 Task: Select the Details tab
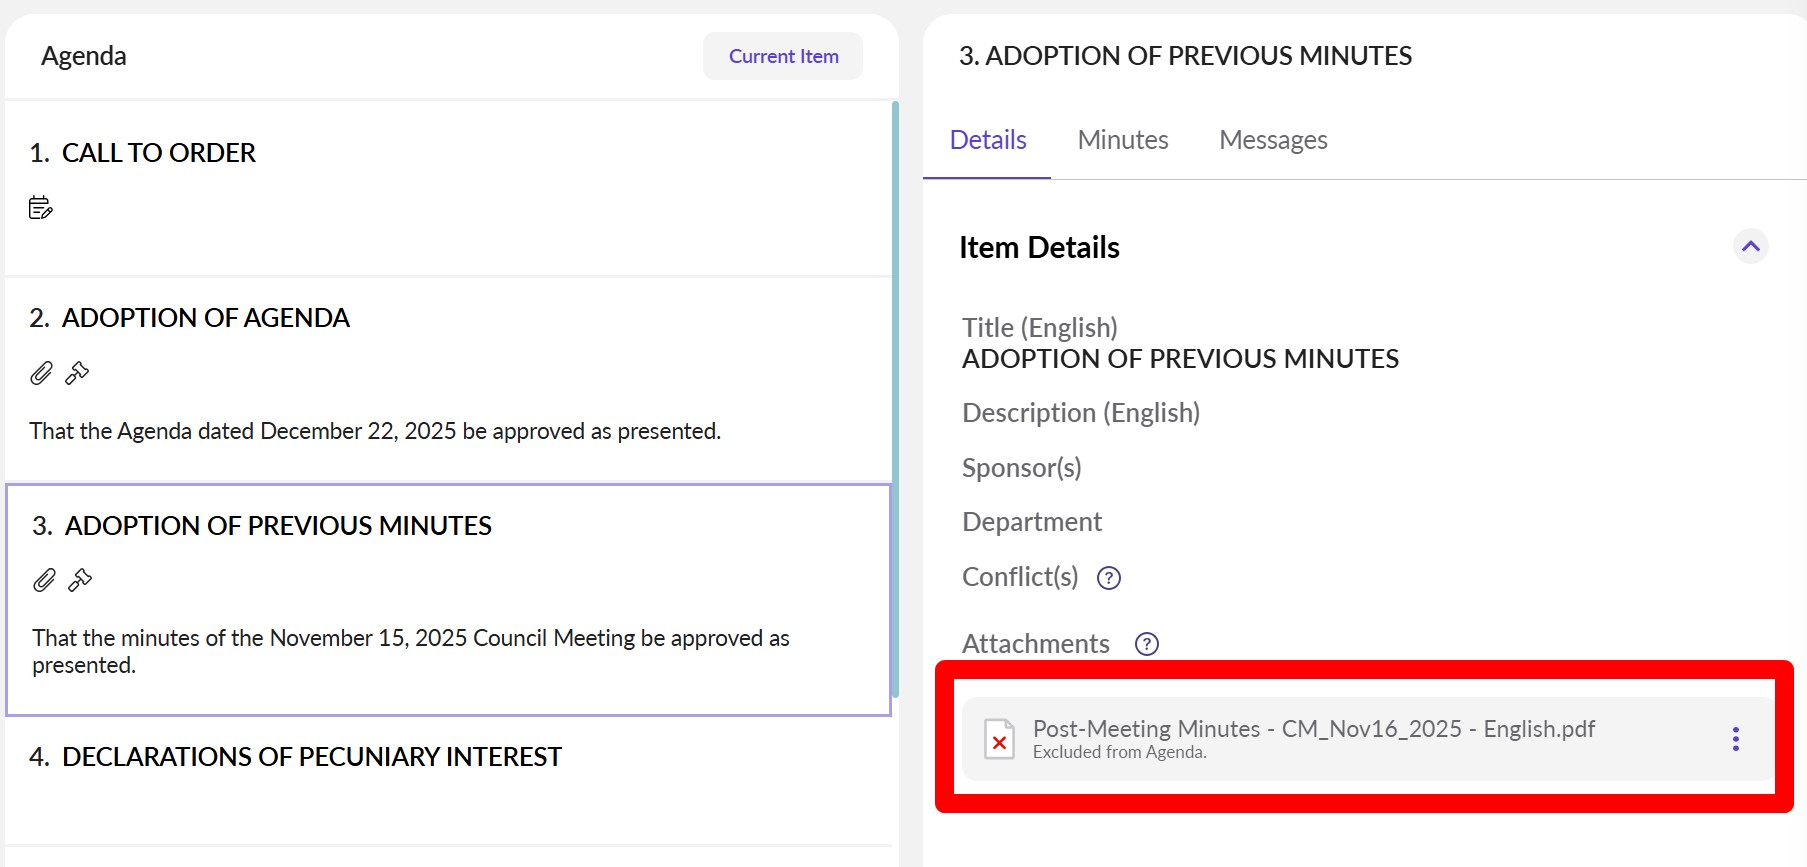987,140
